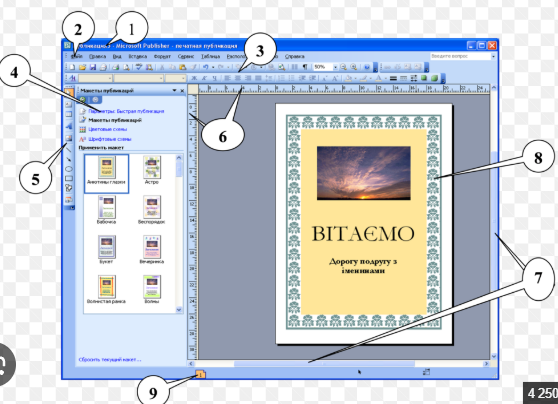Align text left
This screenshot has width=558, height=404.
(227, 78)
